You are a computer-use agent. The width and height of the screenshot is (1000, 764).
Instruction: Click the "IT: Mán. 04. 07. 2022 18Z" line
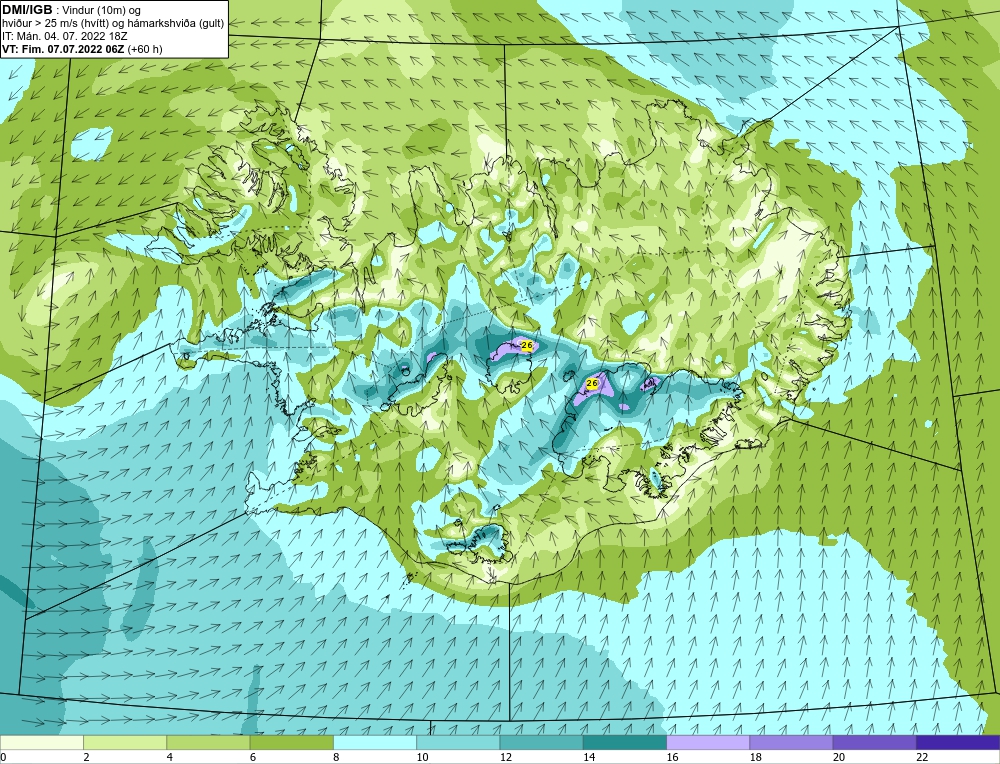click(64, 36)
